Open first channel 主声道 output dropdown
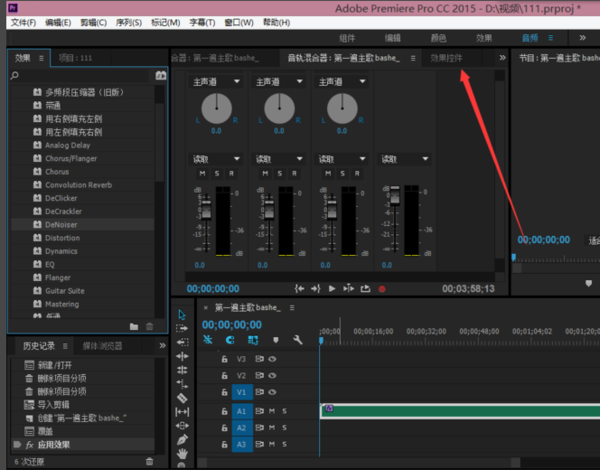 click(x=215, y=82)
